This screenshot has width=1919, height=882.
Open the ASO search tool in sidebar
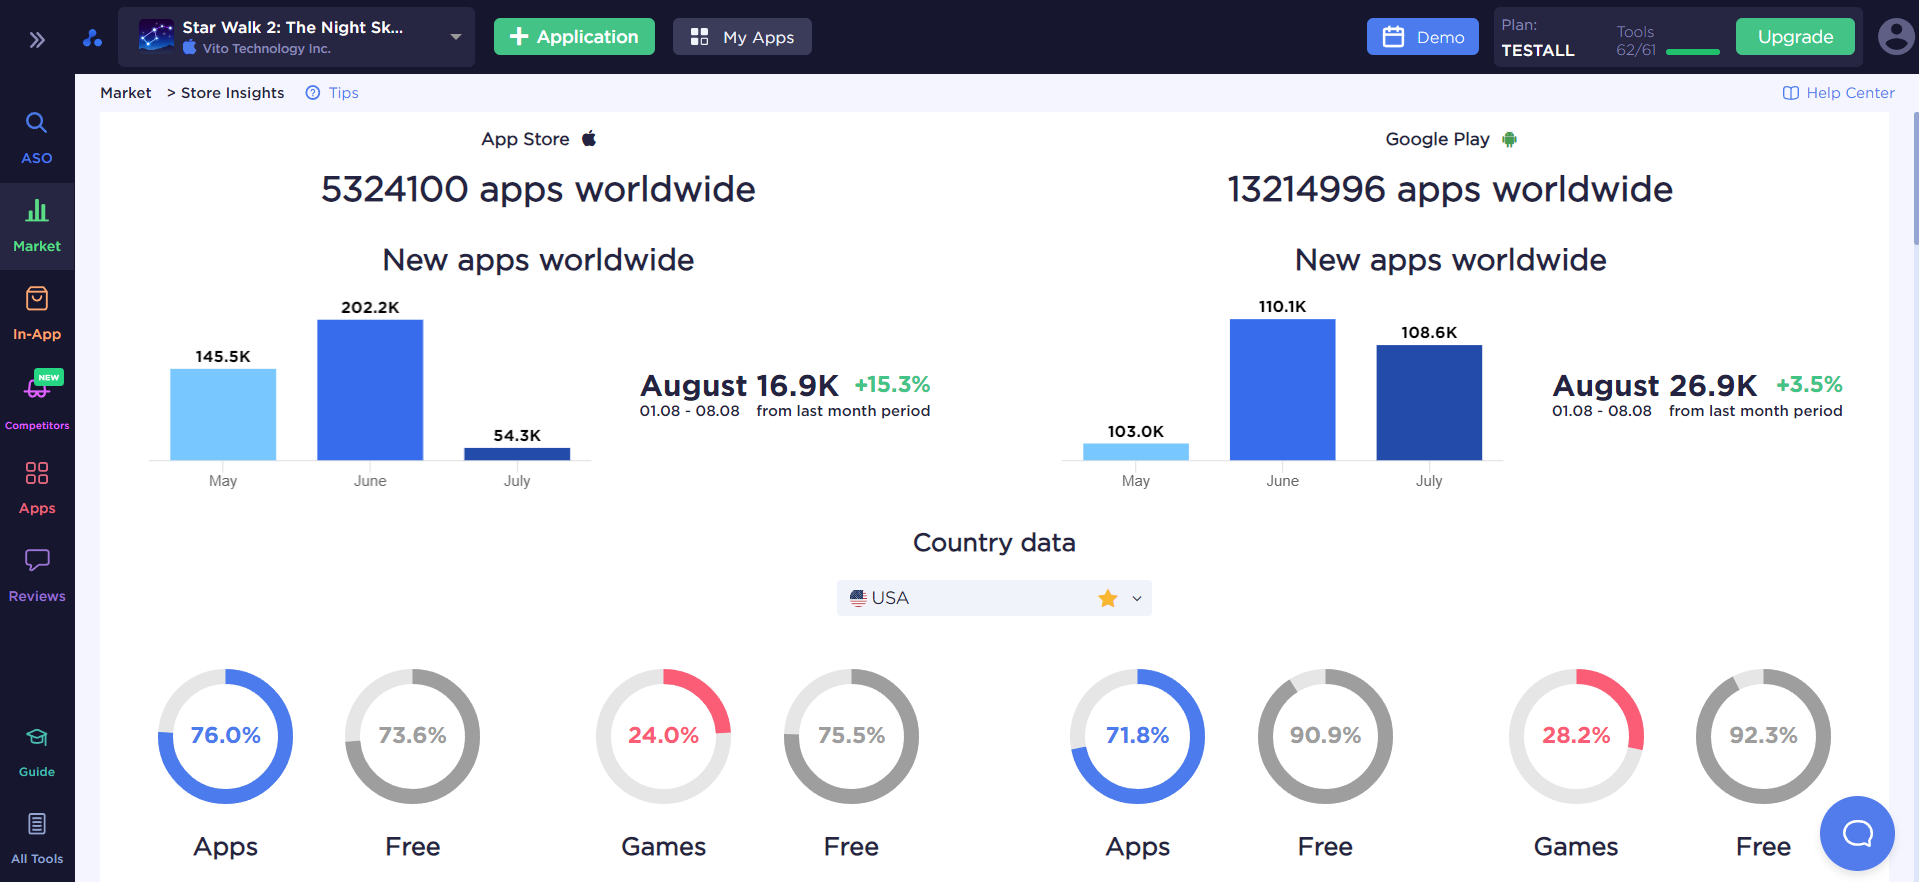point(37,137)
